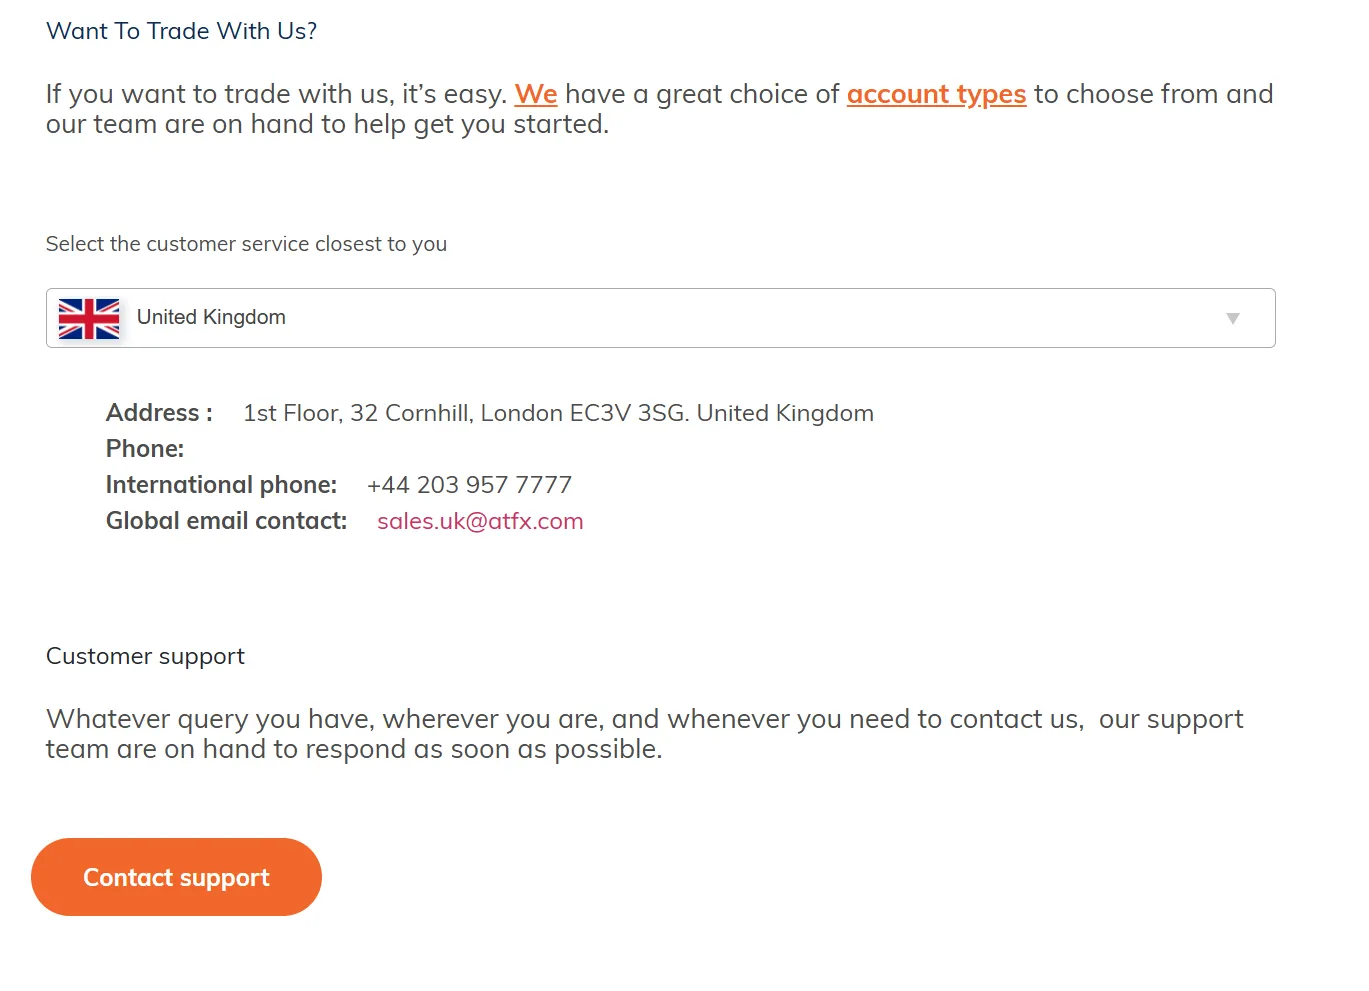
Task: Click the orange "We" link
Action: coord(535,94)
